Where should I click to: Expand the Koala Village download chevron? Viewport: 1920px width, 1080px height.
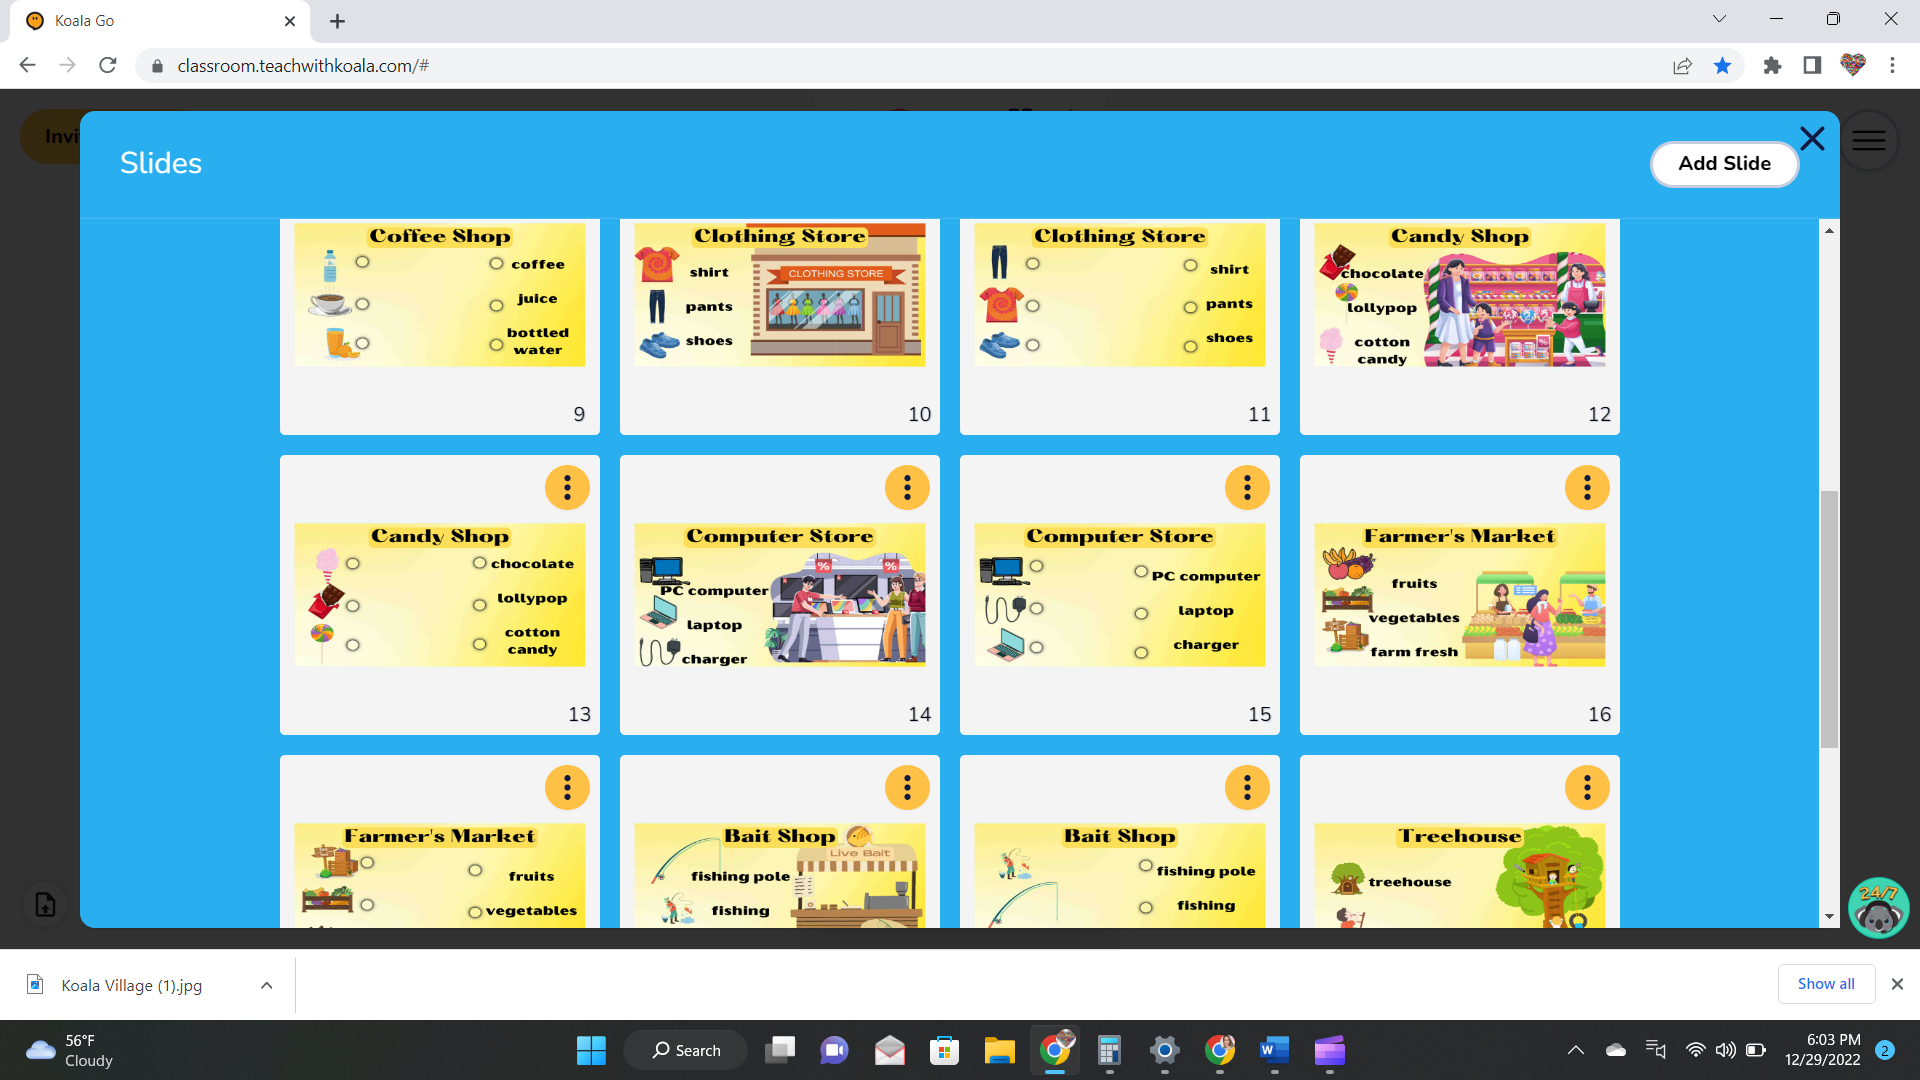pyautogui.click(x=266, y=985)
